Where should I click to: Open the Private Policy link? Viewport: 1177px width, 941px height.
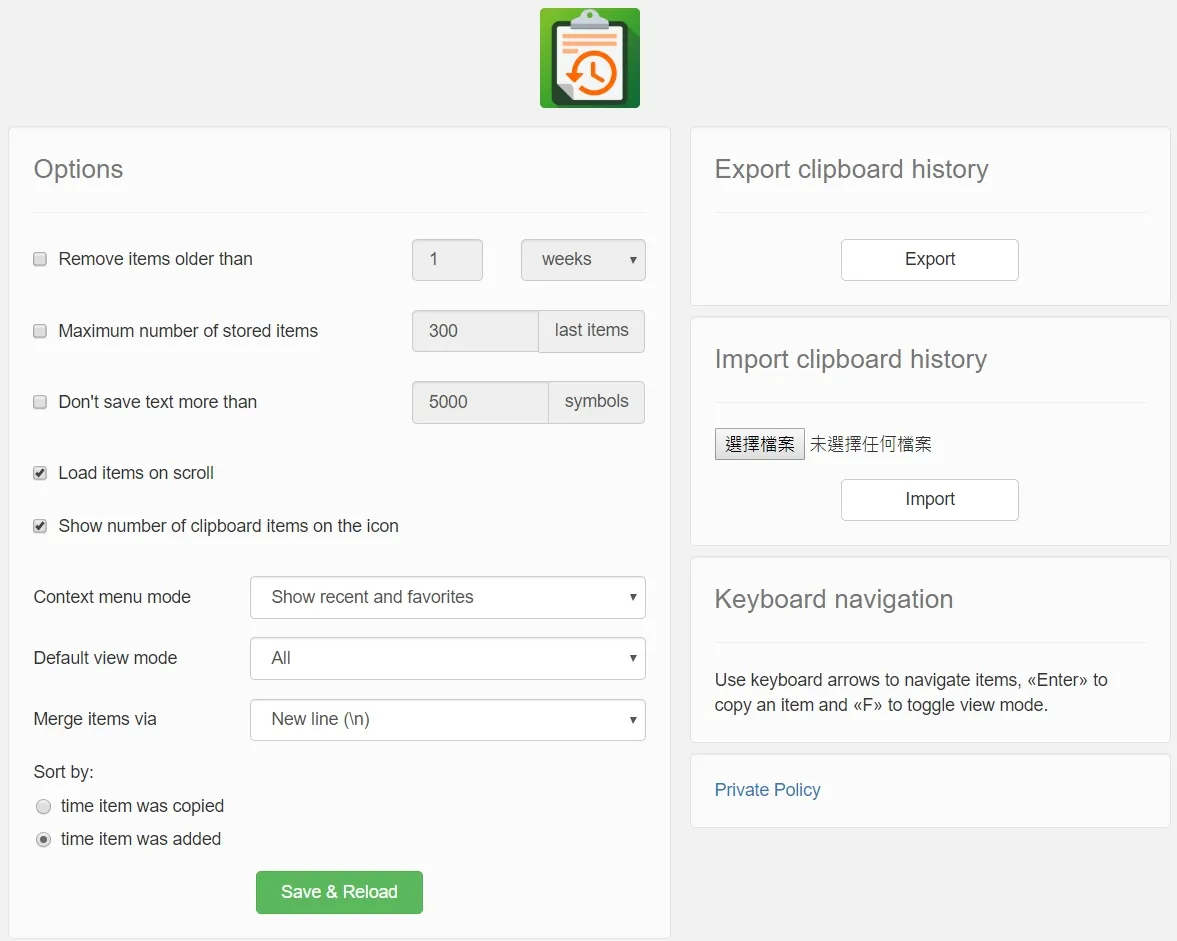(x=767, y=790)
